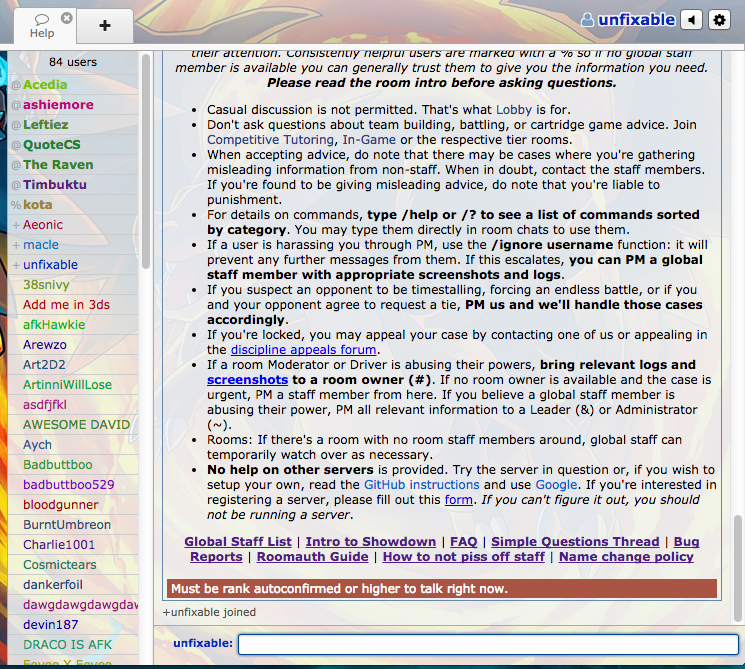
Task: Open the Intro to Showdown link
Action: (x=371, y=542)
